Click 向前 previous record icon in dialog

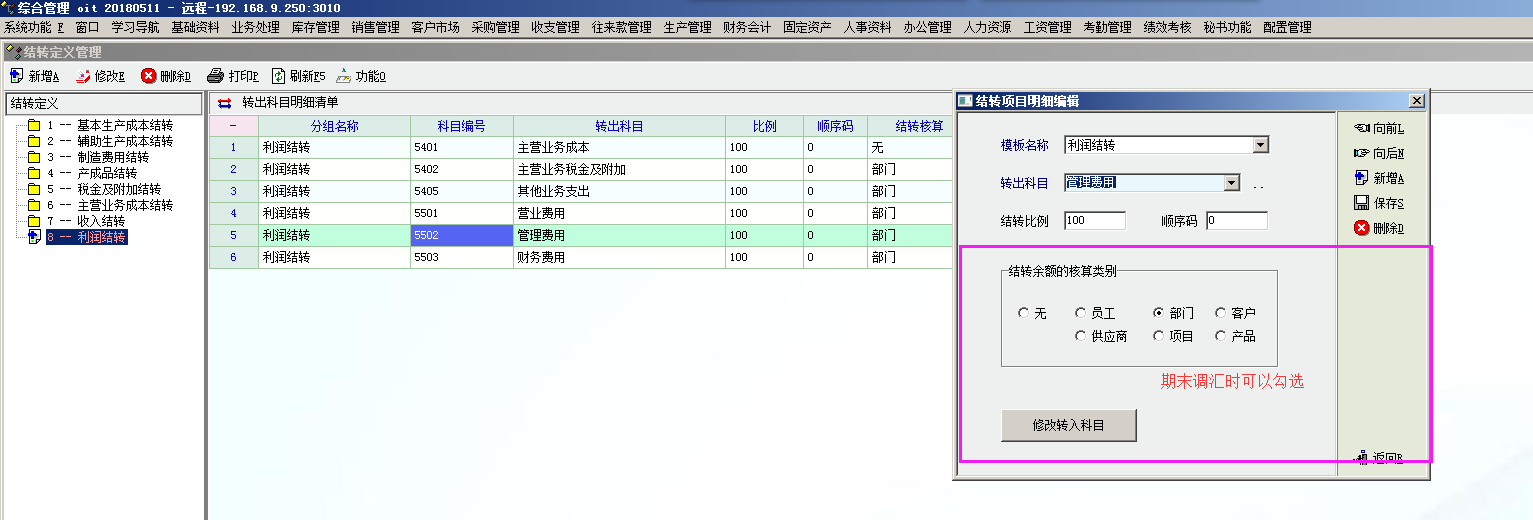1361,128
